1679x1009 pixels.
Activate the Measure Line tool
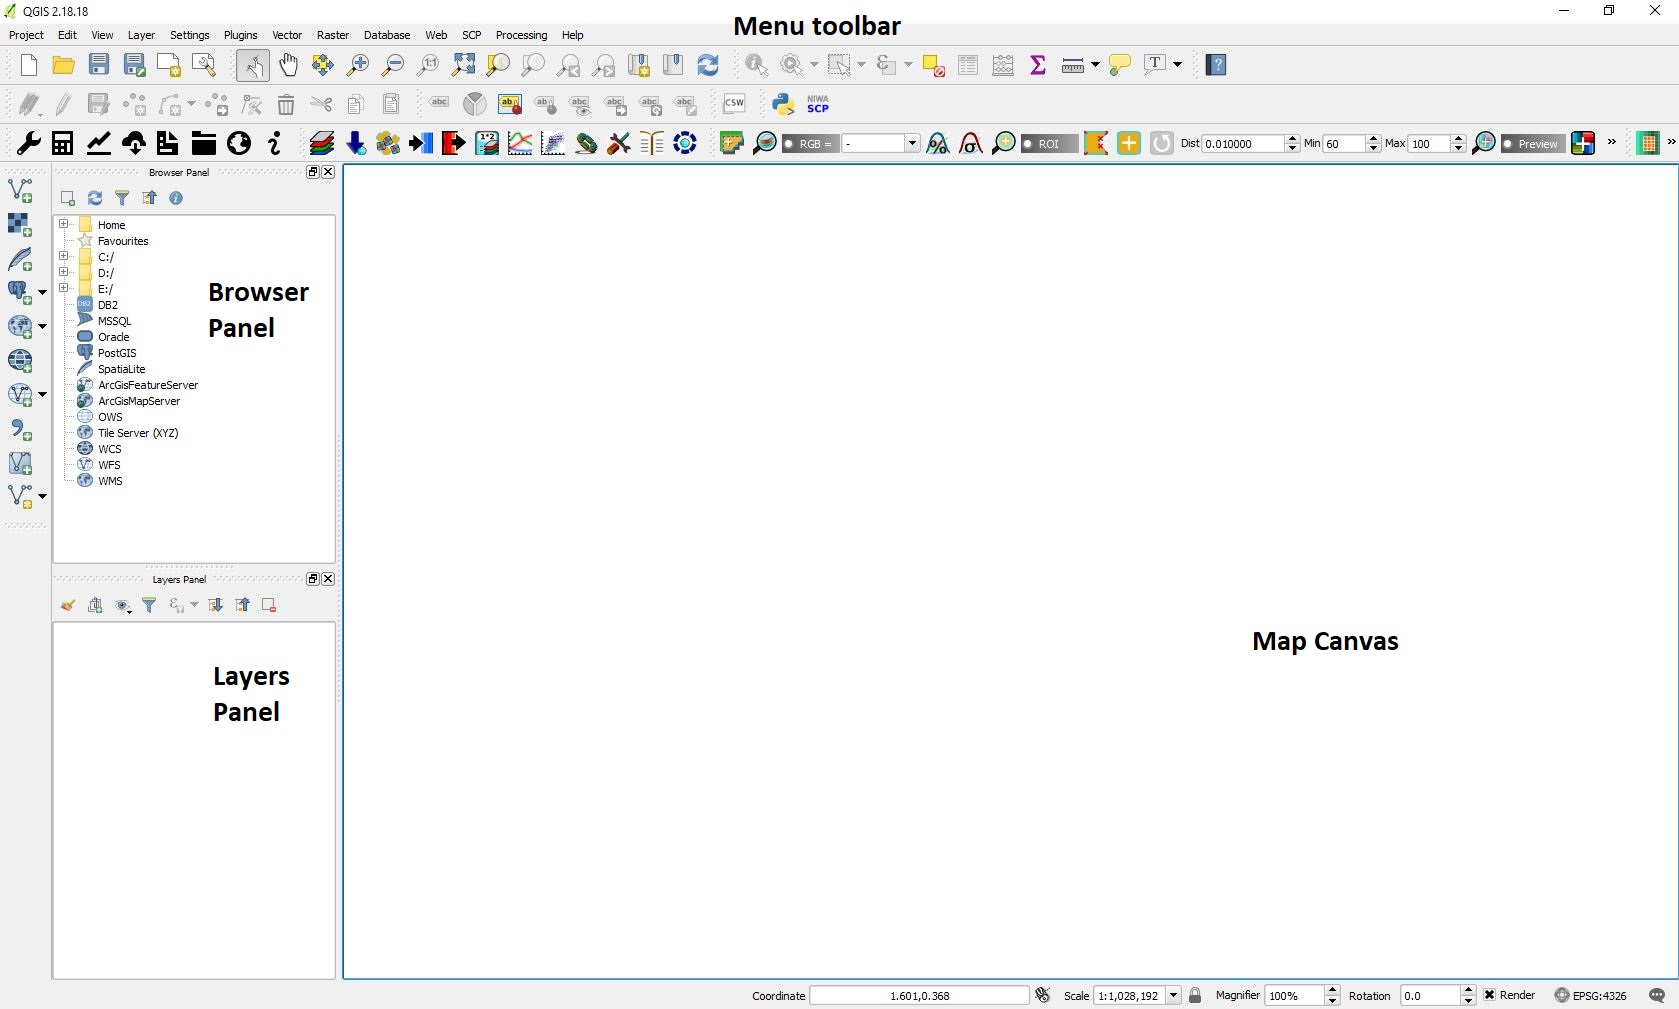click(x=1071, y=65)
